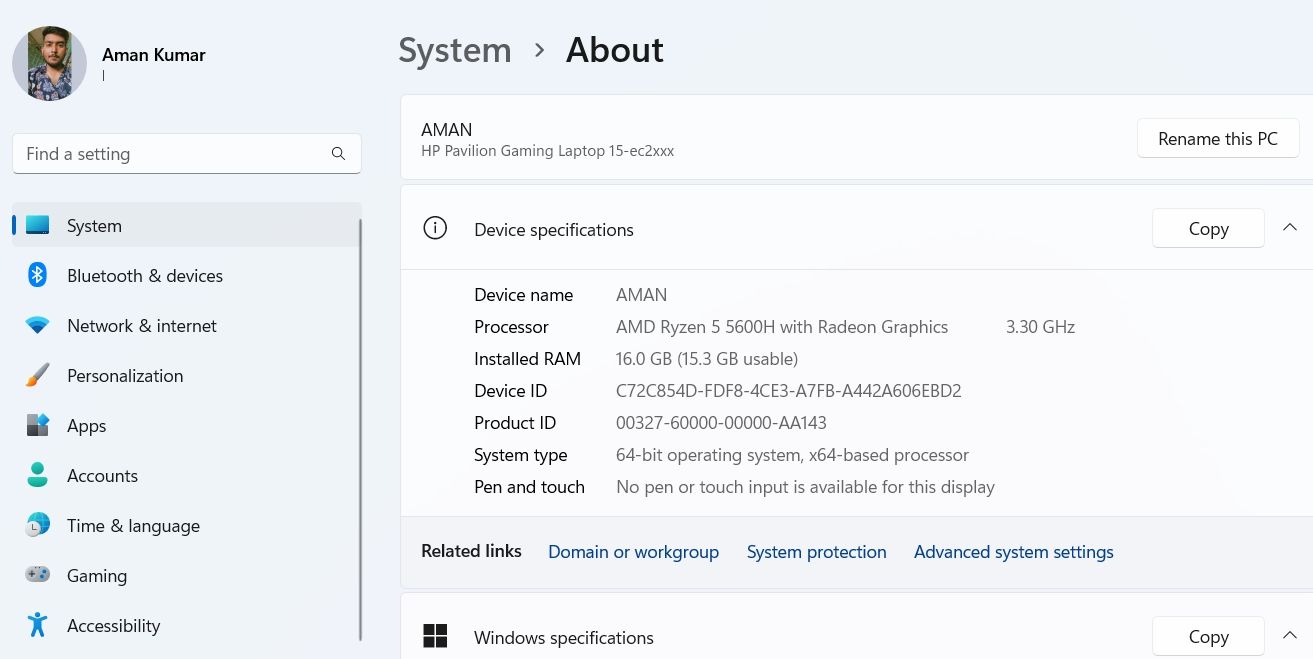Collapse the Windows specifications section chevron
This screenshot has width=1313, height=659.
click(x=1289, y=636)
